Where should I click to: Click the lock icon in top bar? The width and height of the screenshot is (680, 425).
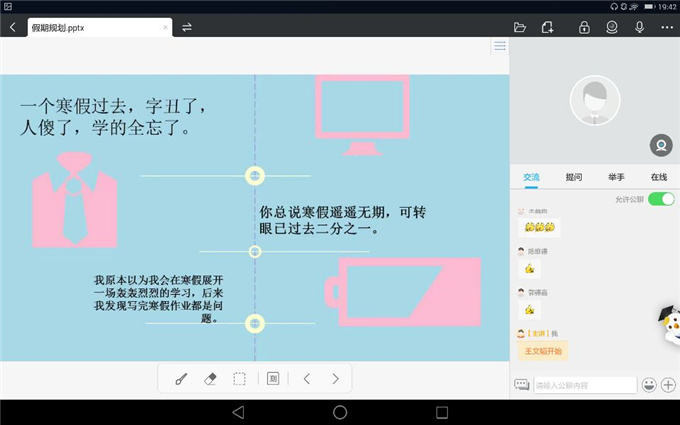[x=584, y=27]
